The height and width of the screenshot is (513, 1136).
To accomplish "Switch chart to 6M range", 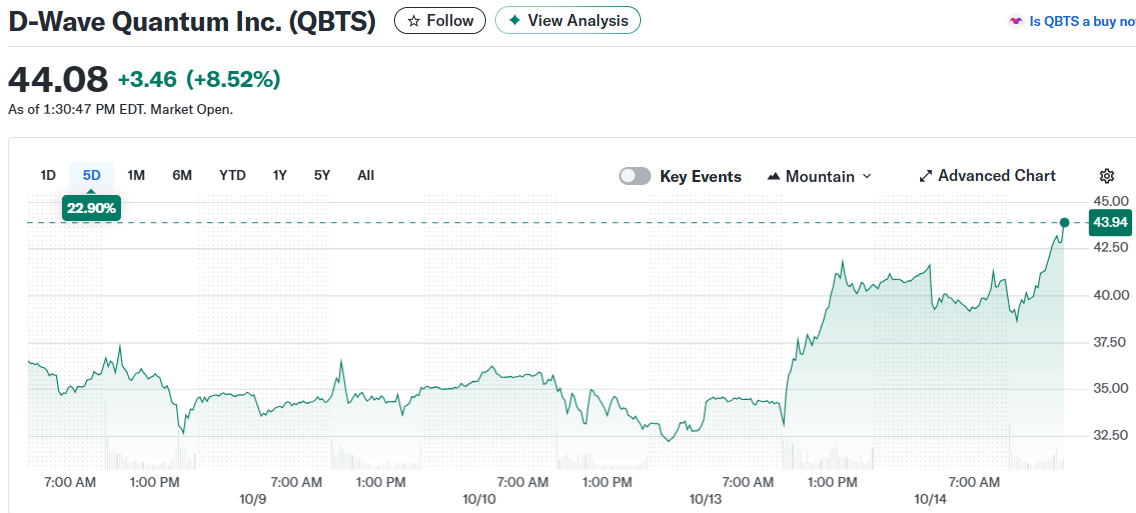I will tap(182, 175).
